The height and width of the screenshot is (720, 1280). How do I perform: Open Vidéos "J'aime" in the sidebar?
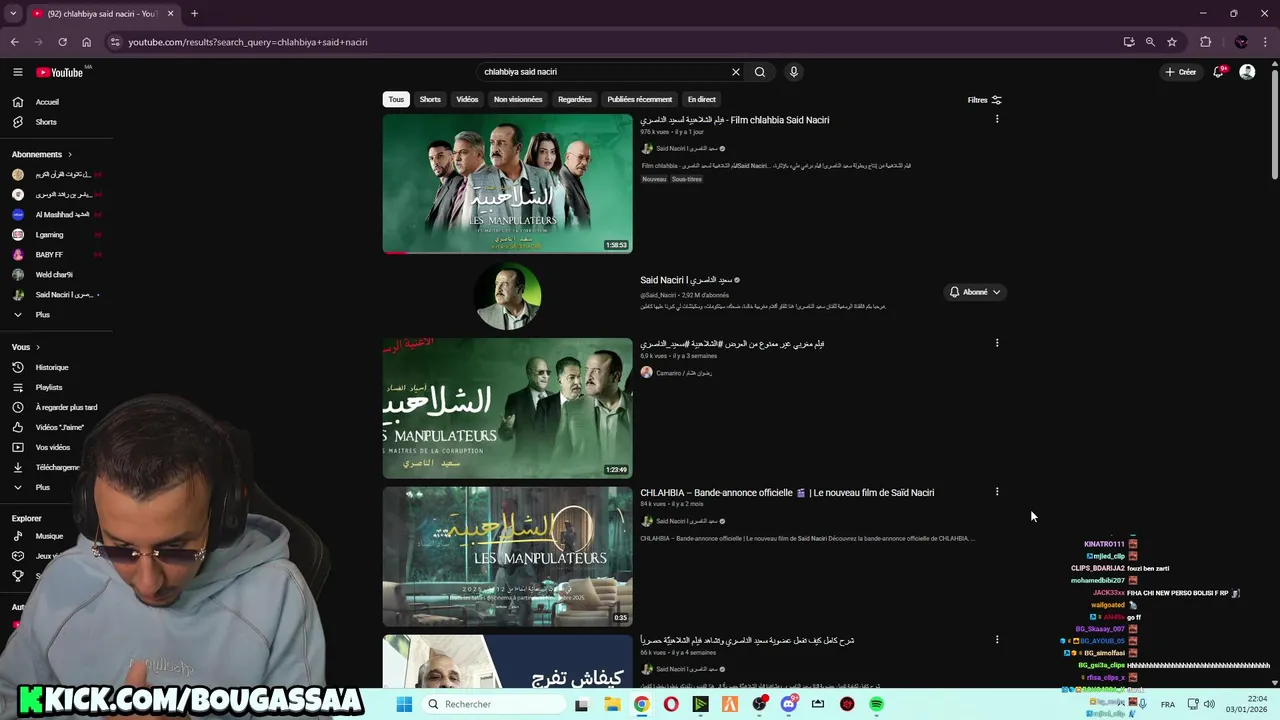[x=59, y=427]
